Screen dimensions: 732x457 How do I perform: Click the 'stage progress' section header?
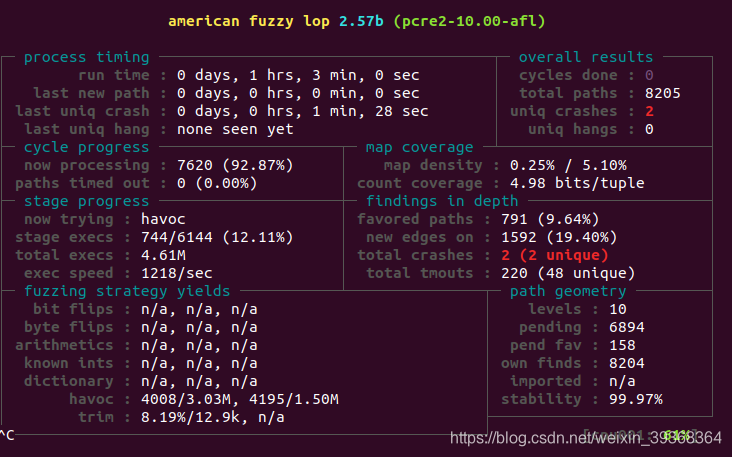pos(86,201)
